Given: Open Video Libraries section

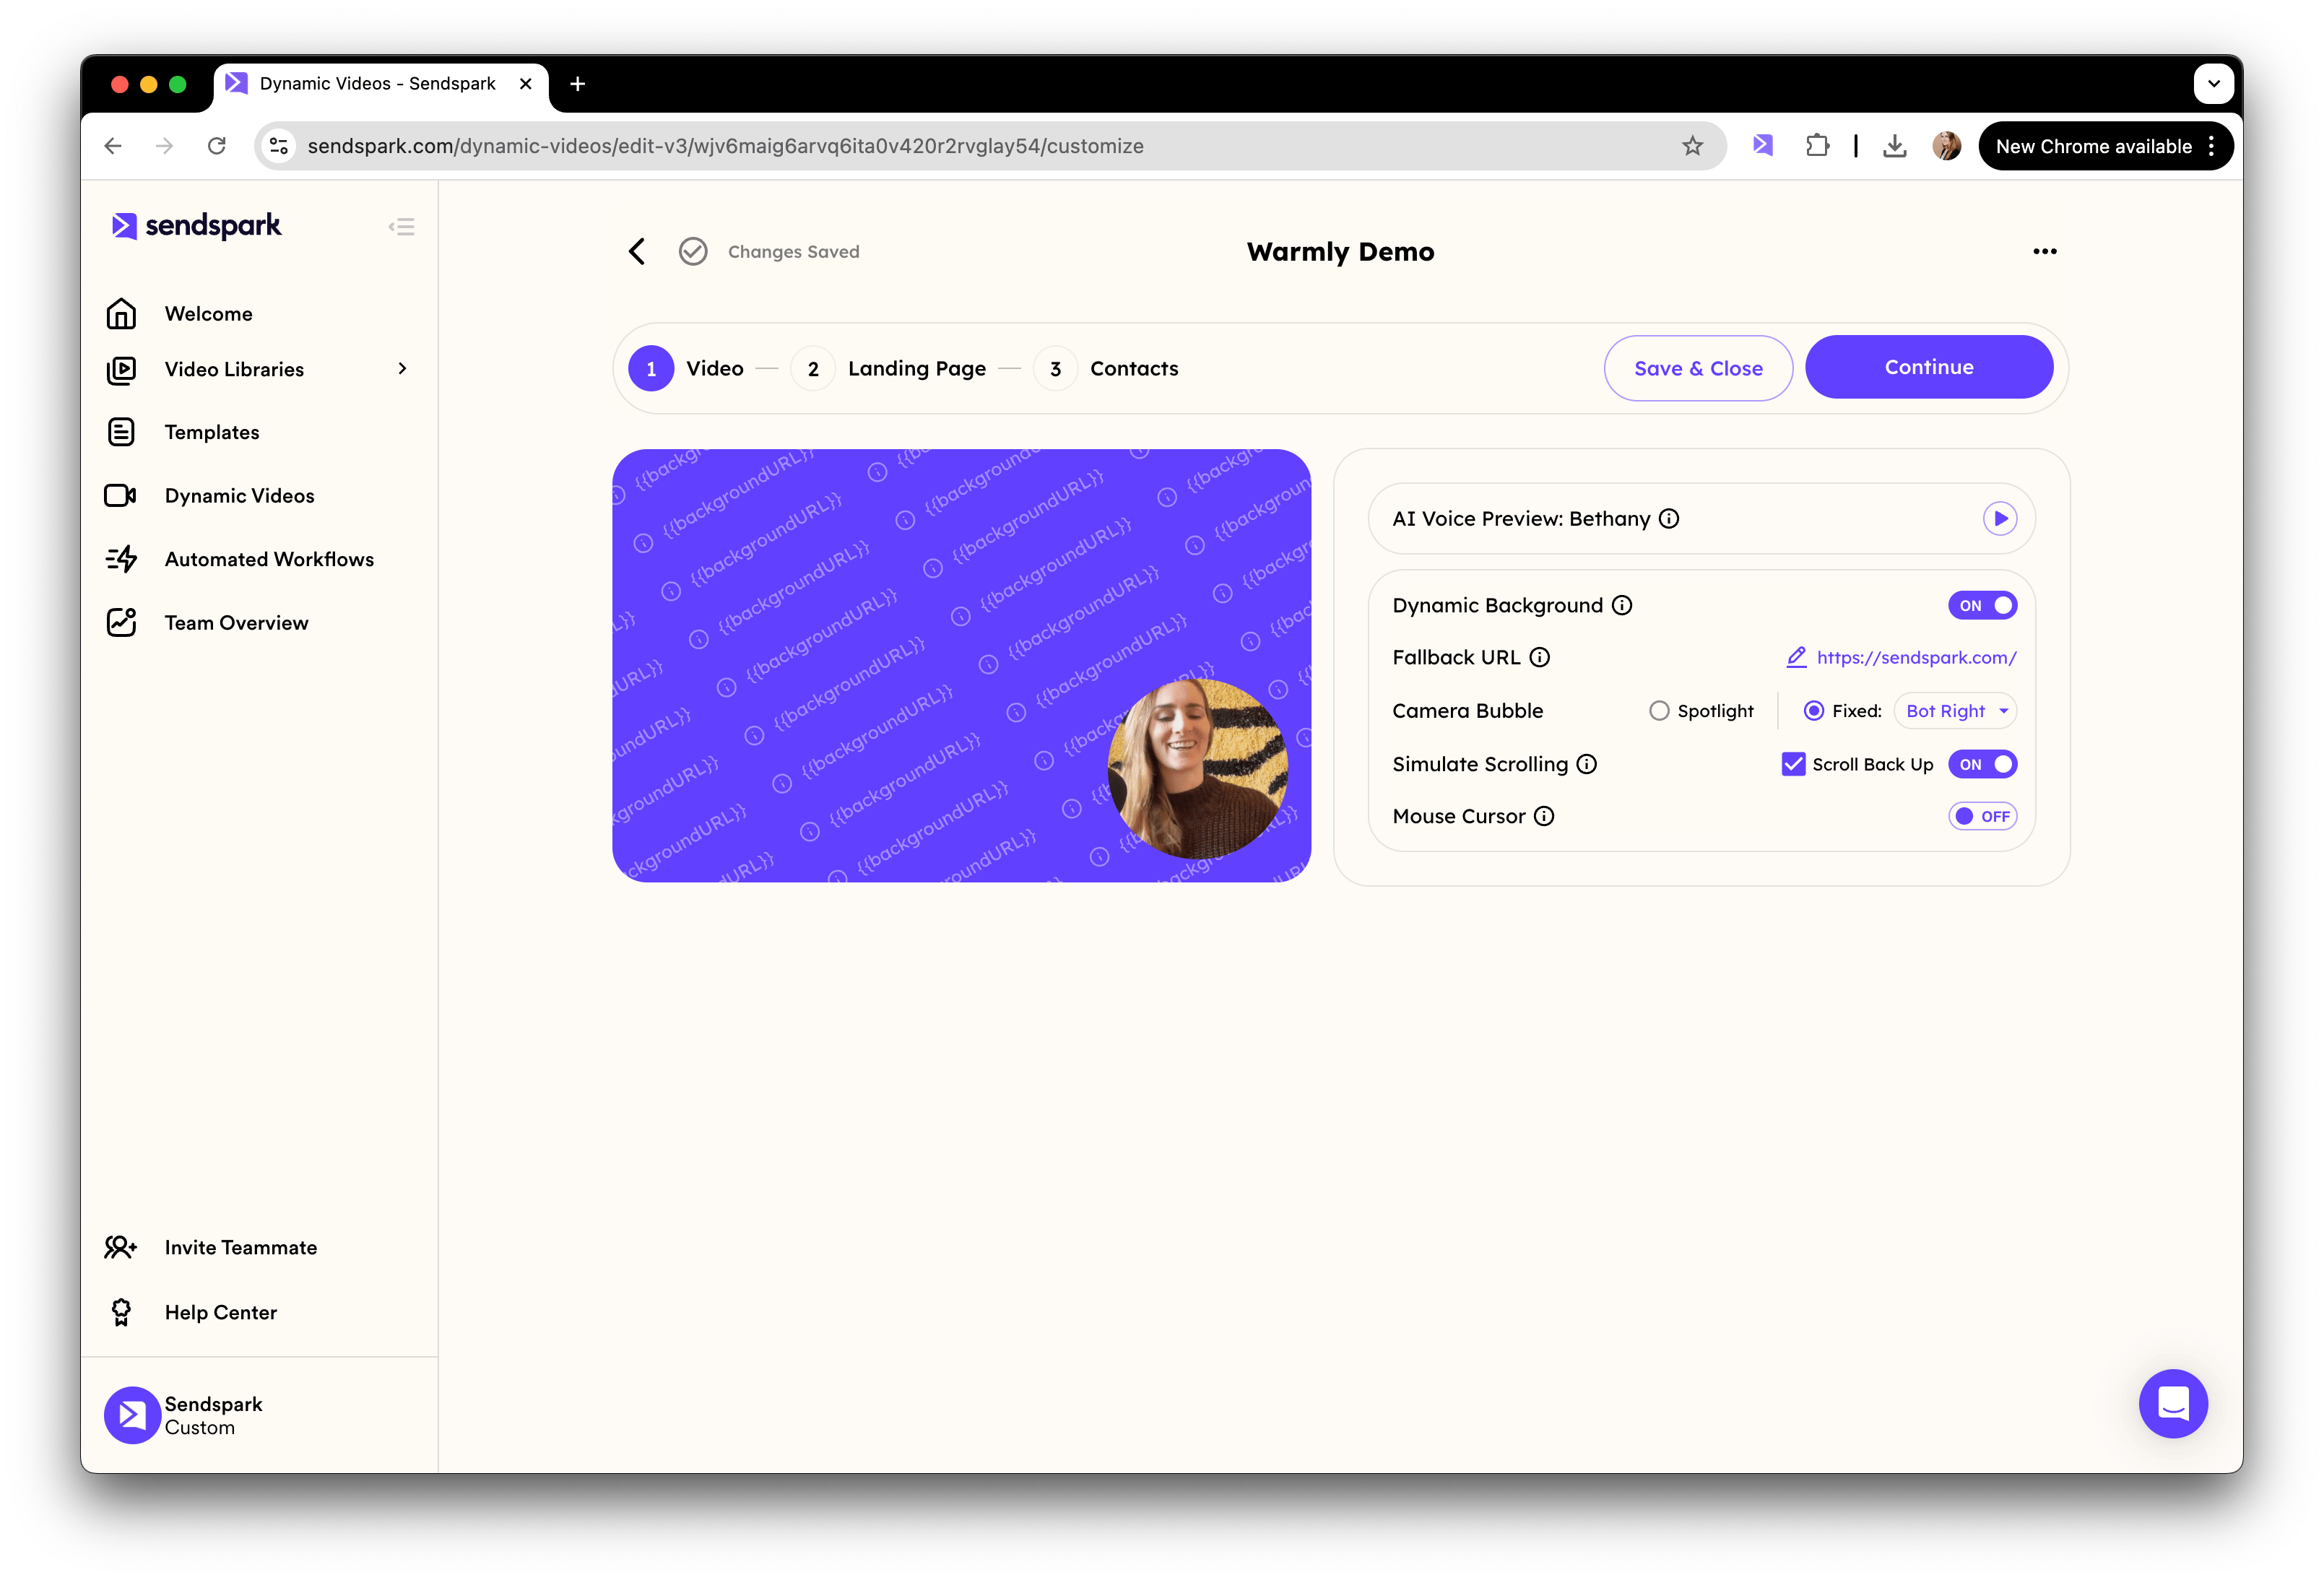Looking at the screenshot, I should (234, 369).
